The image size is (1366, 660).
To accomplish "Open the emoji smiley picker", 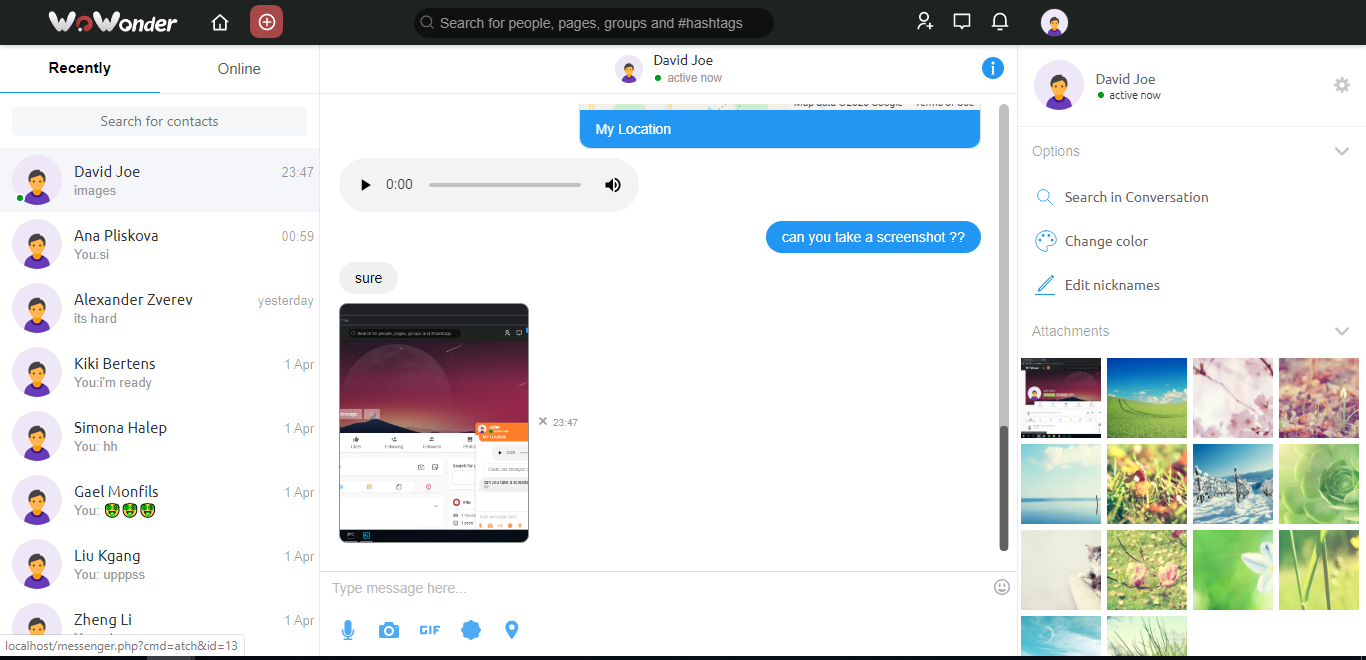I will 1002,587.
